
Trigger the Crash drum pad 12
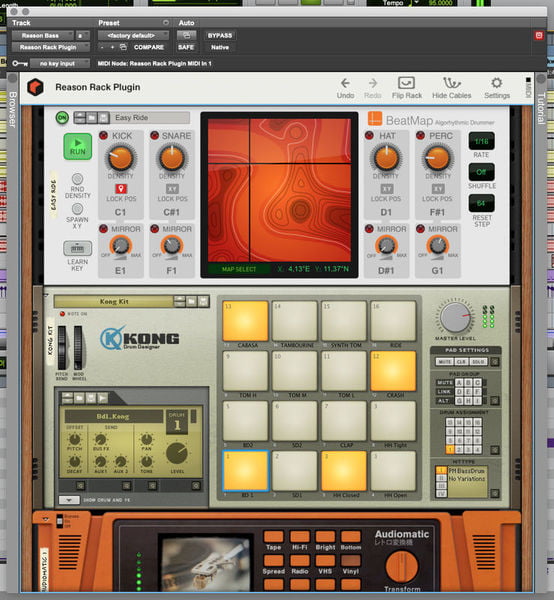393,371
